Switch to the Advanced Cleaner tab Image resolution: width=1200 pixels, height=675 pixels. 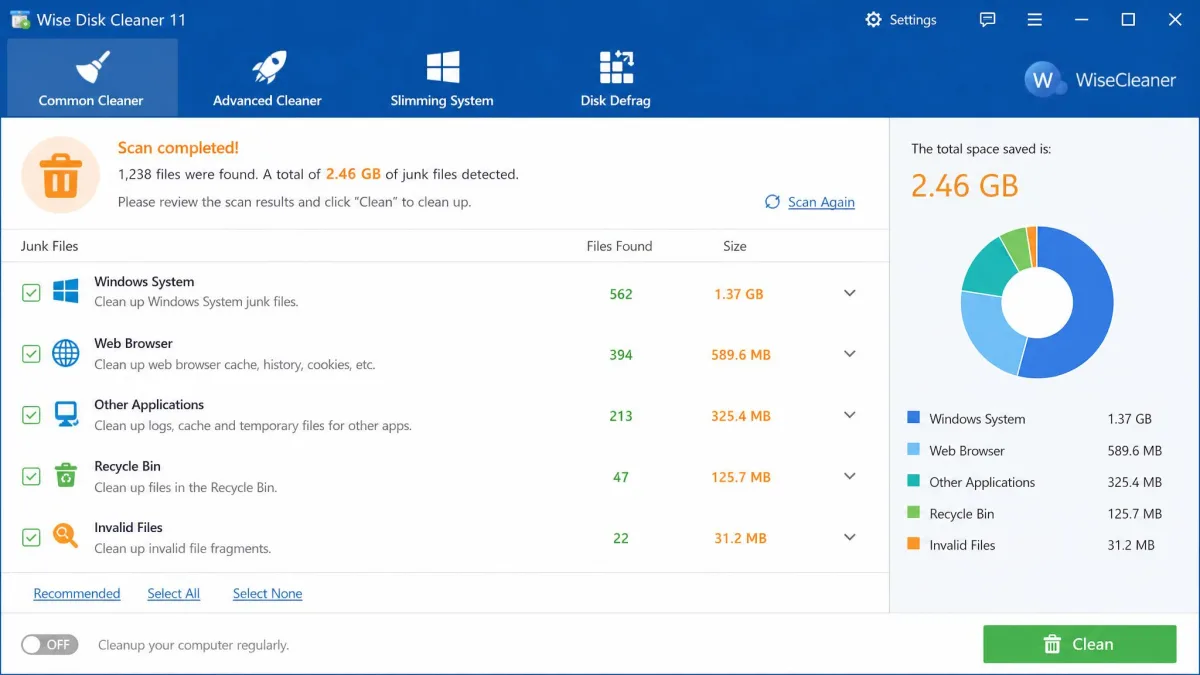click(267, 78)
